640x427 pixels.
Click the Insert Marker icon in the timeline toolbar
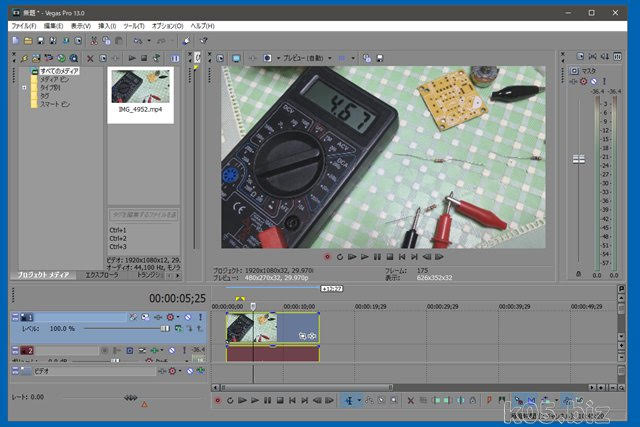(489, 400)
